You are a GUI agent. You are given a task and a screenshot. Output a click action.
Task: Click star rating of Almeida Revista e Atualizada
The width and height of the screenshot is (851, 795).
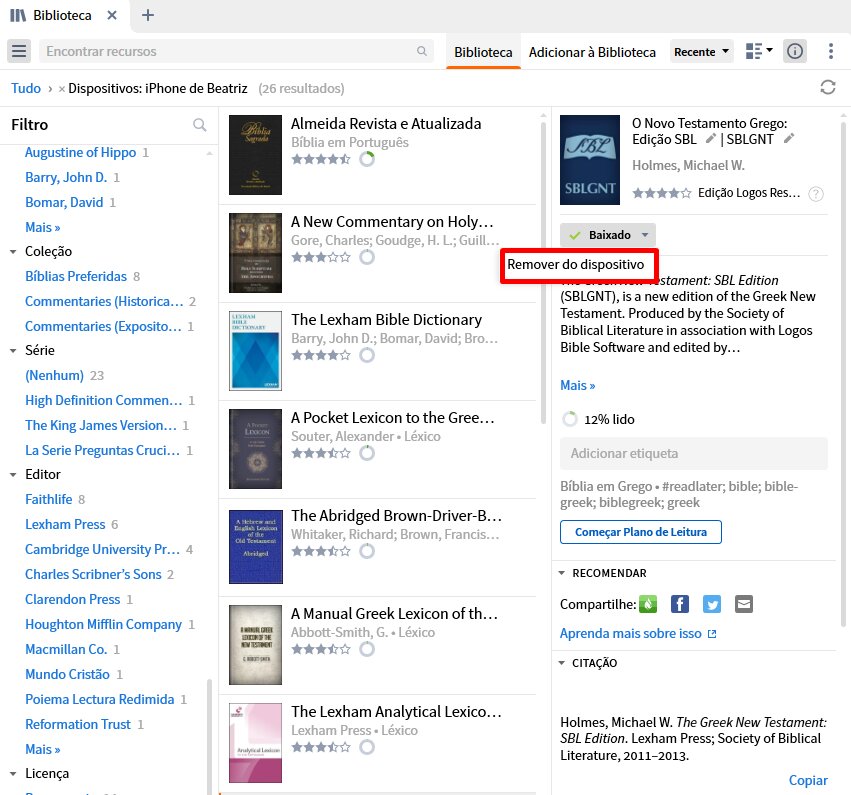tap(321, 159)
